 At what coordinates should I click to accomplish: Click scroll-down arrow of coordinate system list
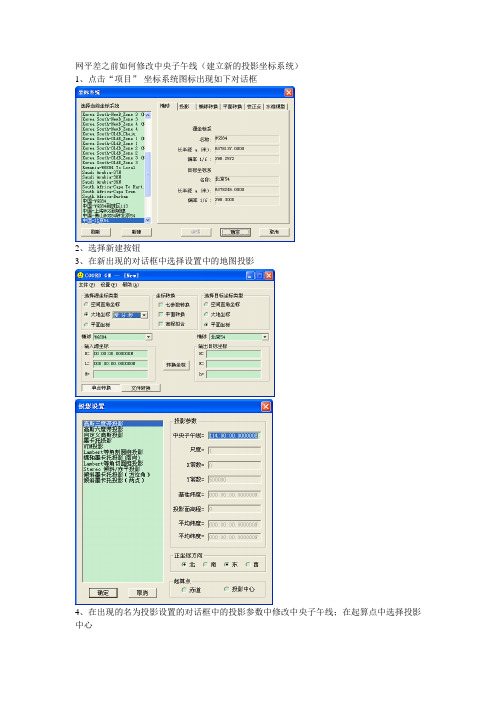pos(148,220)
